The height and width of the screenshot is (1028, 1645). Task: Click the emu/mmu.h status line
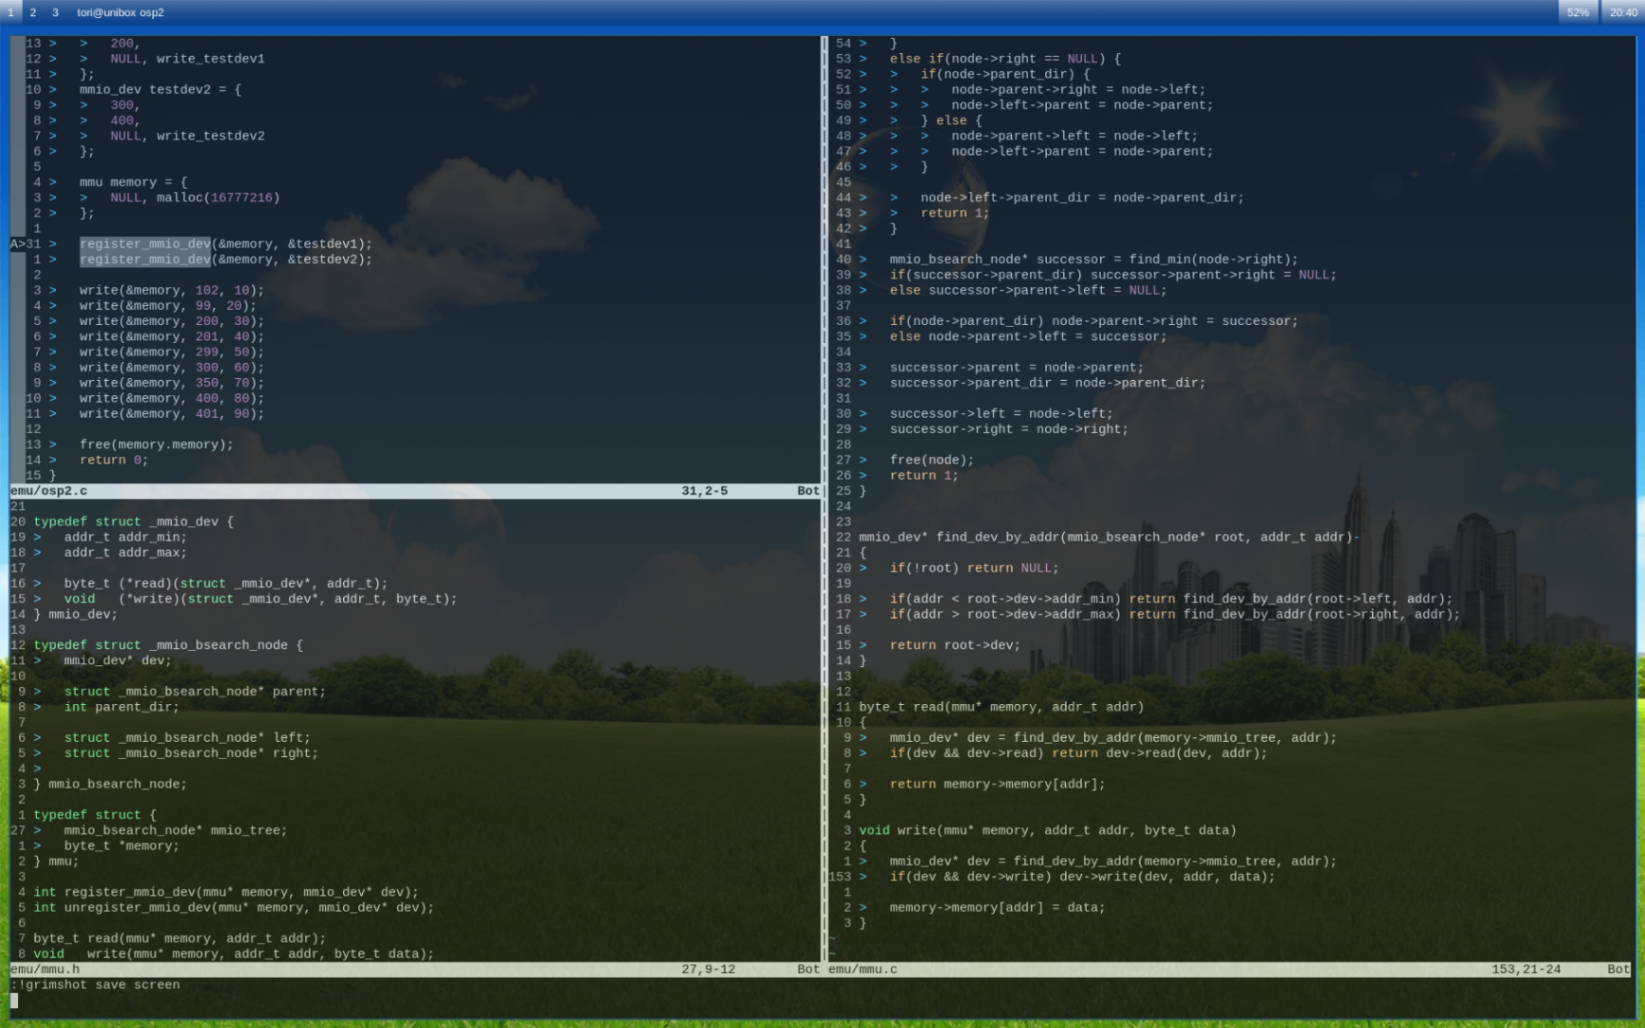click(45, 969)
